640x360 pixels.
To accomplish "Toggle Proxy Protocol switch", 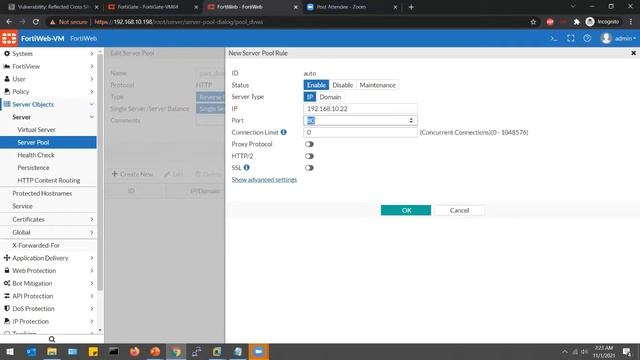I will [x=309, y=144].
